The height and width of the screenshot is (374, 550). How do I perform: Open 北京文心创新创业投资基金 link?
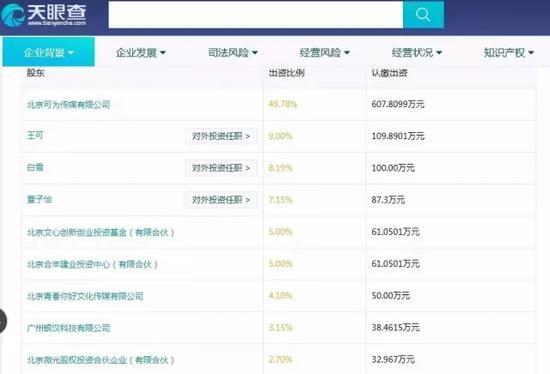[x=100, y=232]
